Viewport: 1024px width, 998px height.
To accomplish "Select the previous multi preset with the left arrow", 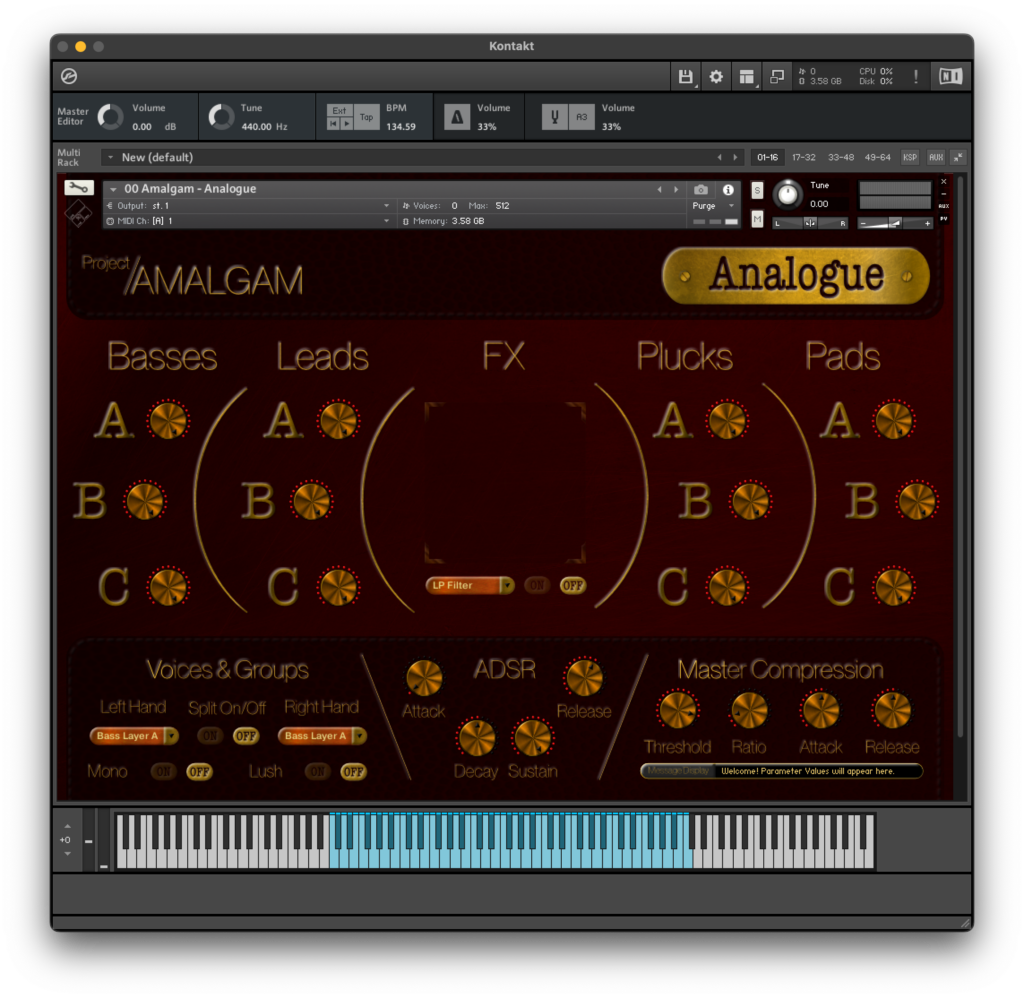I will tap(720, 157).
